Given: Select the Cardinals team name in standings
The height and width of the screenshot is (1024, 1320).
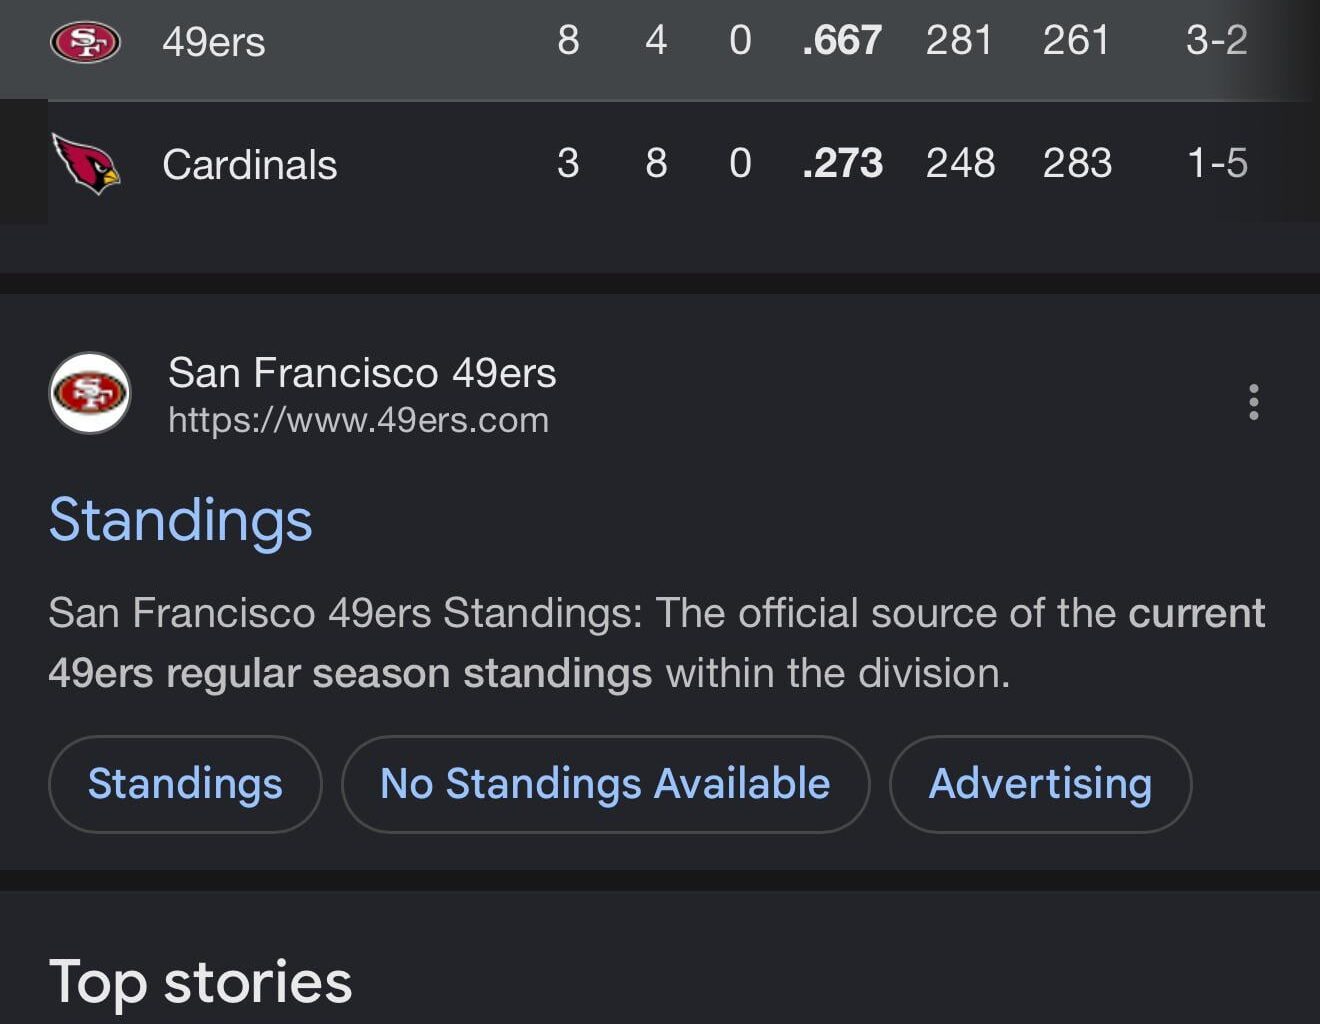Looking at the screenshot, I should click(x=249, y=165).
